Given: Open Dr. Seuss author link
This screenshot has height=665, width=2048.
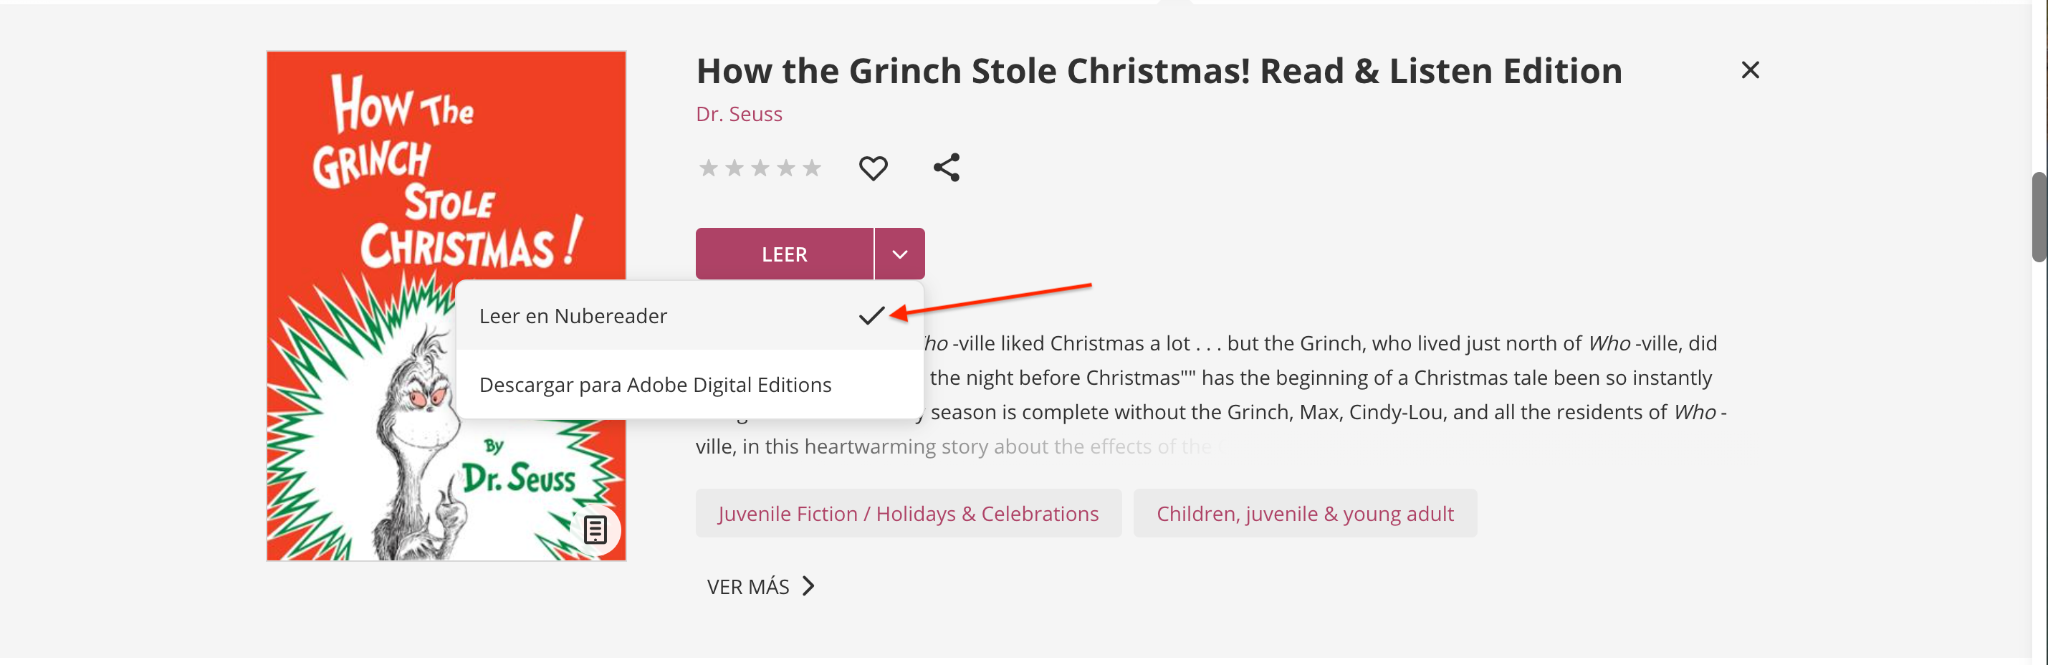Looking at the screenshot, I should click(x=739, y=114).
